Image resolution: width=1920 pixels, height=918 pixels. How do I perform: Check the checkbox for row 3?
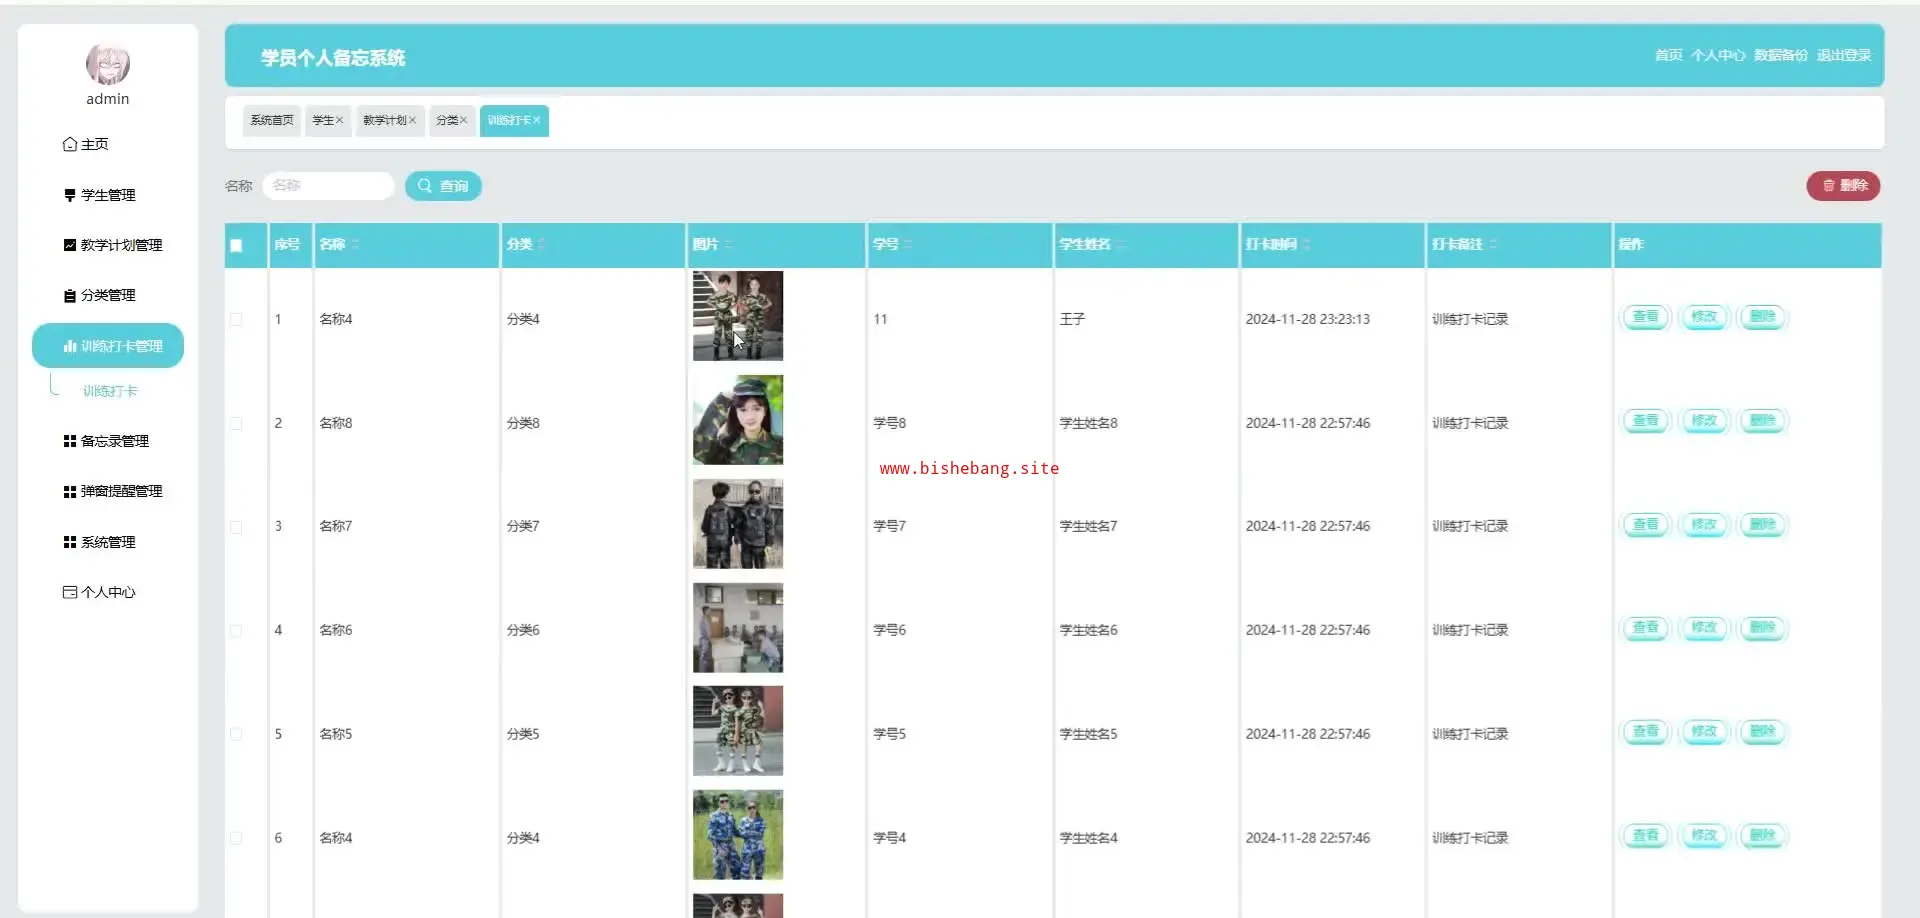point(236,527)
